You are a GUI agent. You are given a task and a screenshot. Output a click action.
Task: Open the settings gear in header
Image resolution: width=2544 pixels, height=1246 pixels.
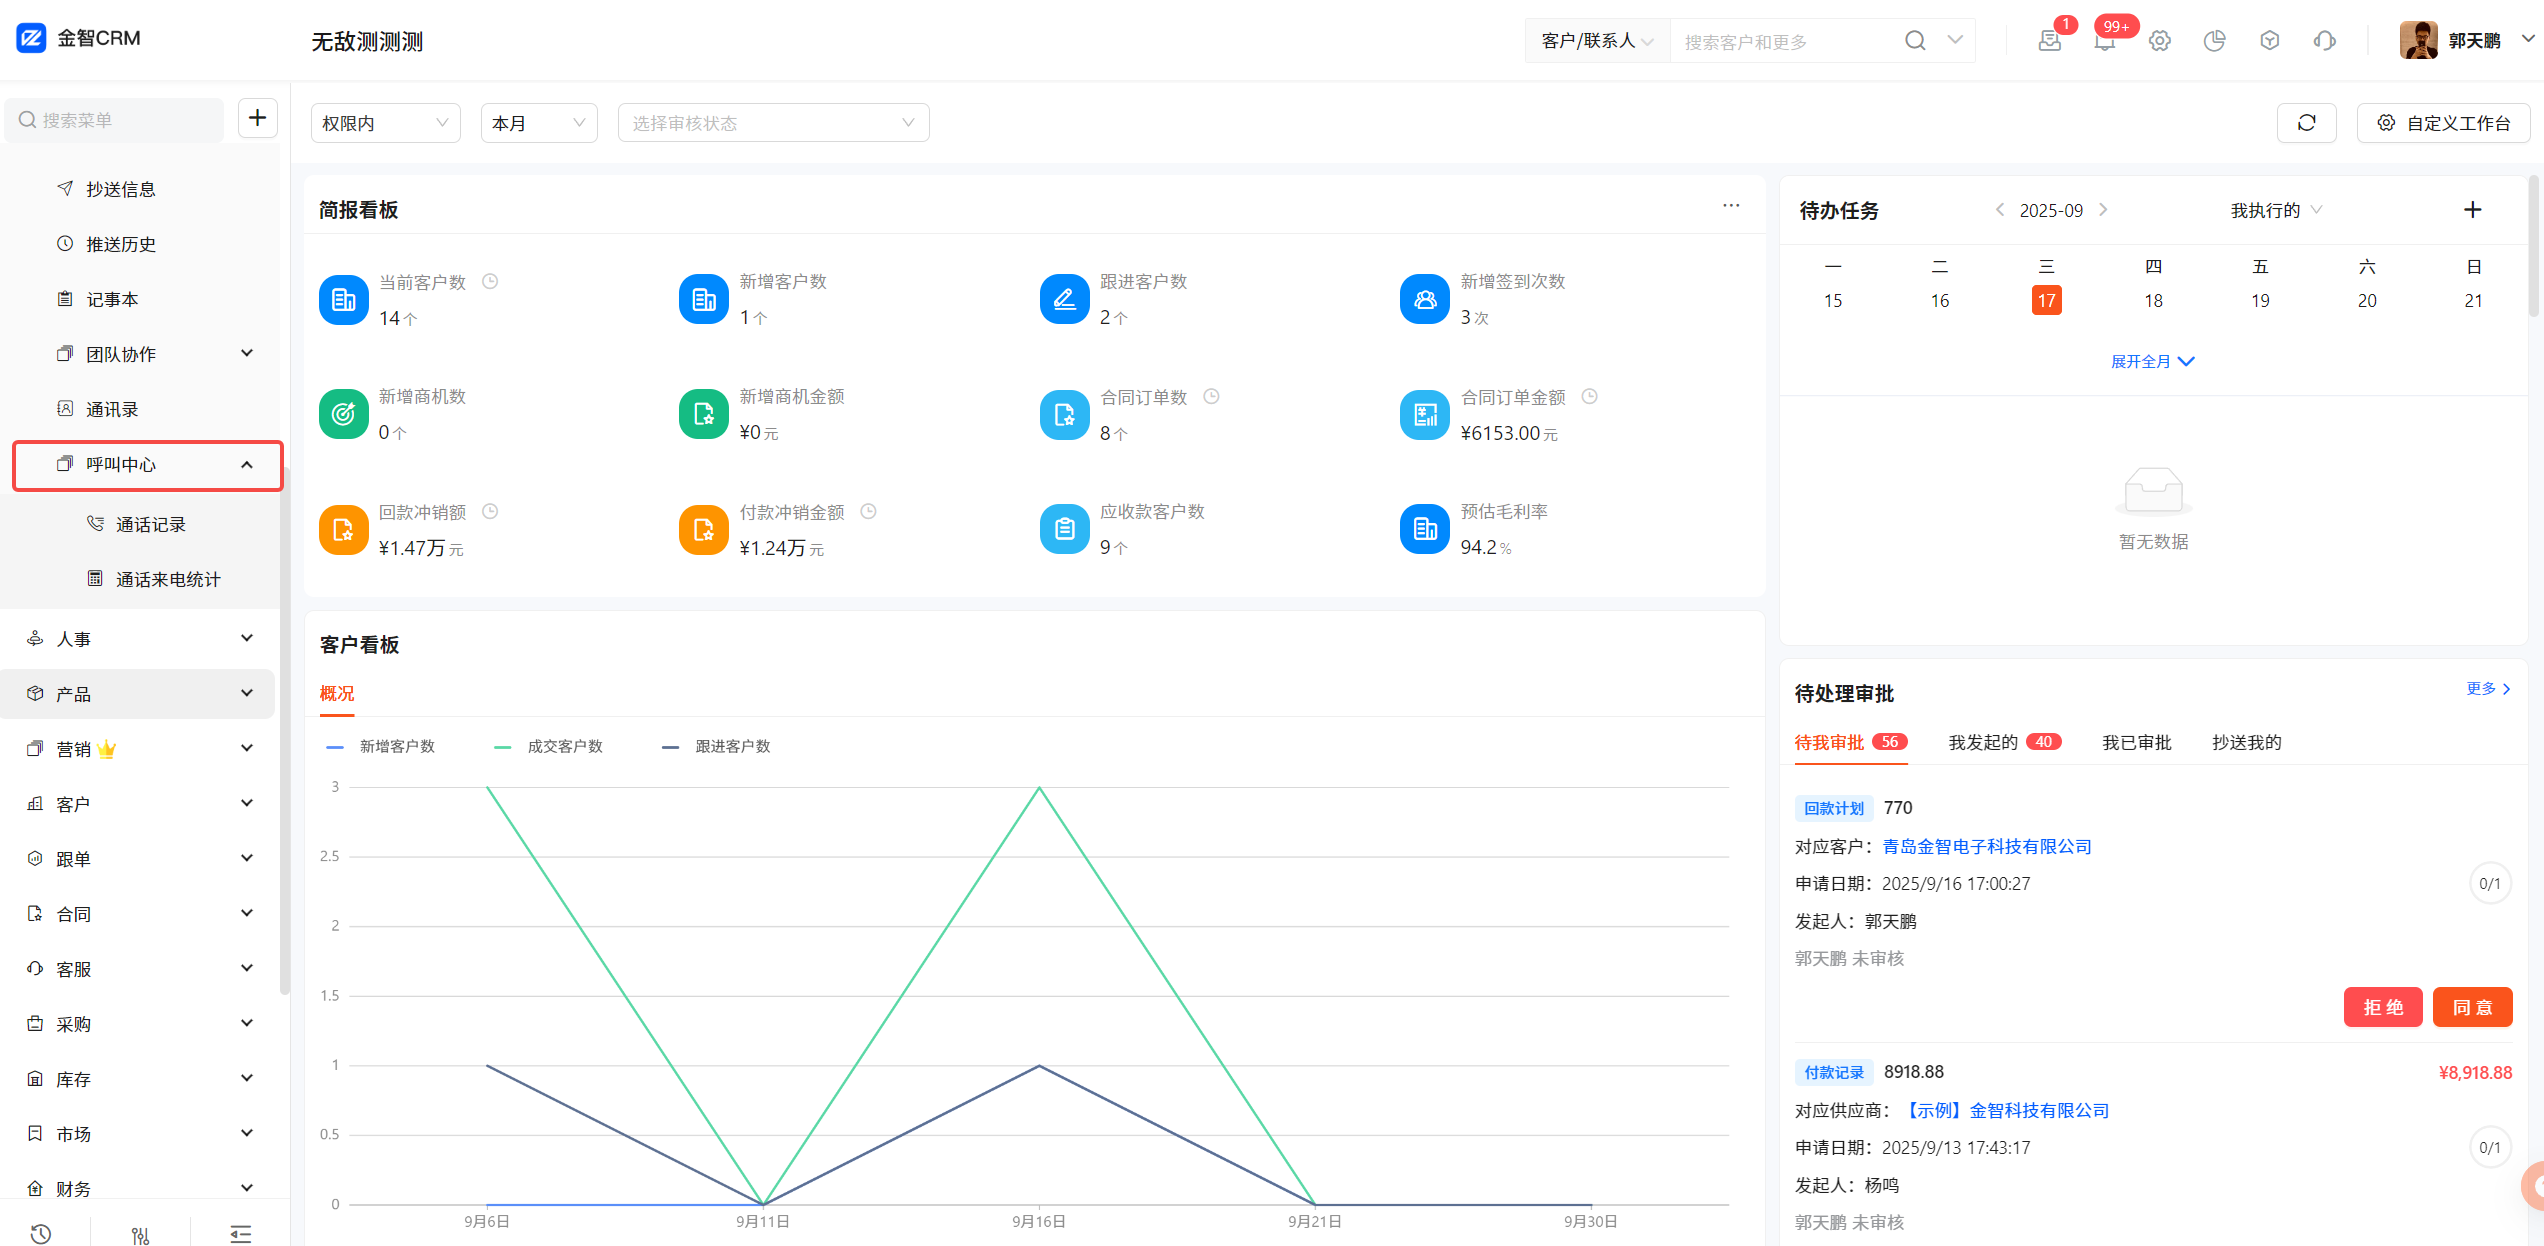coord(2160,41)
